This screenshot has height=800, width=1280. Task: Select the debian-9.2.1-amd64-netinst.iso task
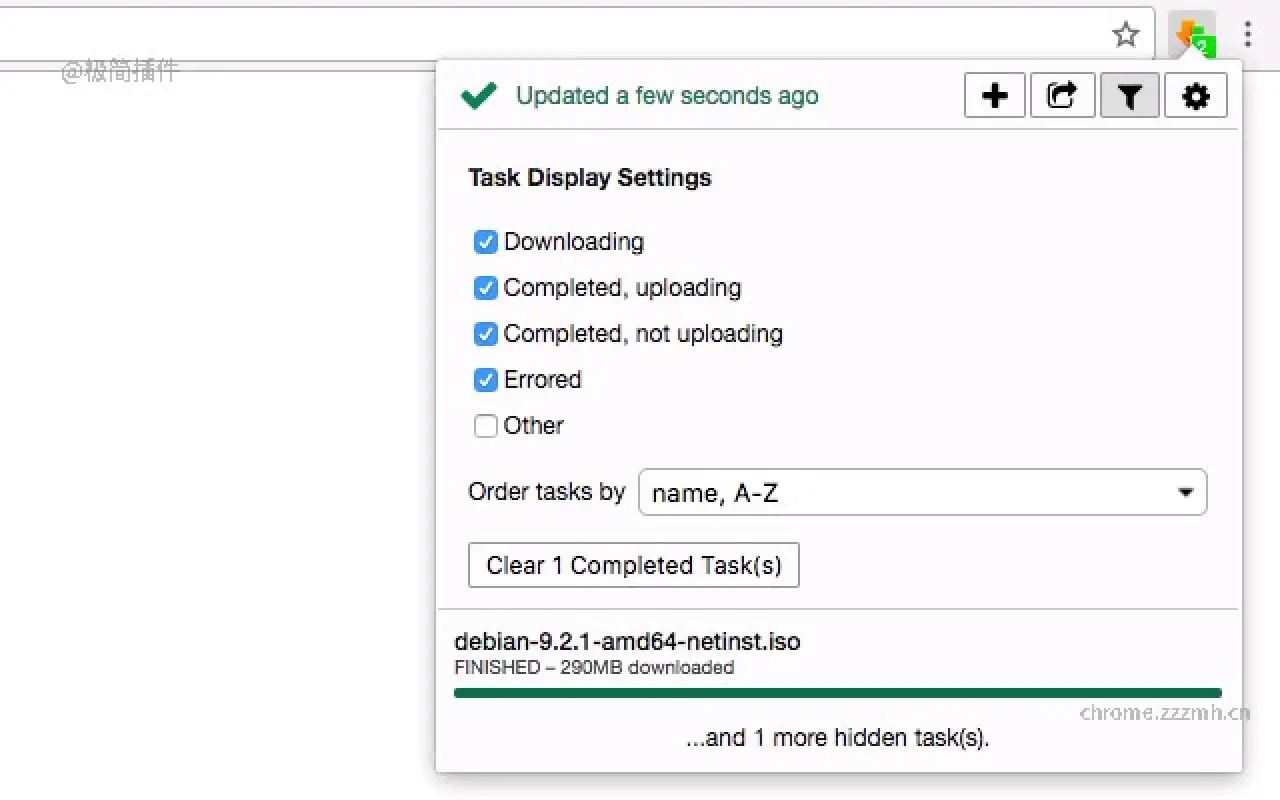click(x=627, y=642)
